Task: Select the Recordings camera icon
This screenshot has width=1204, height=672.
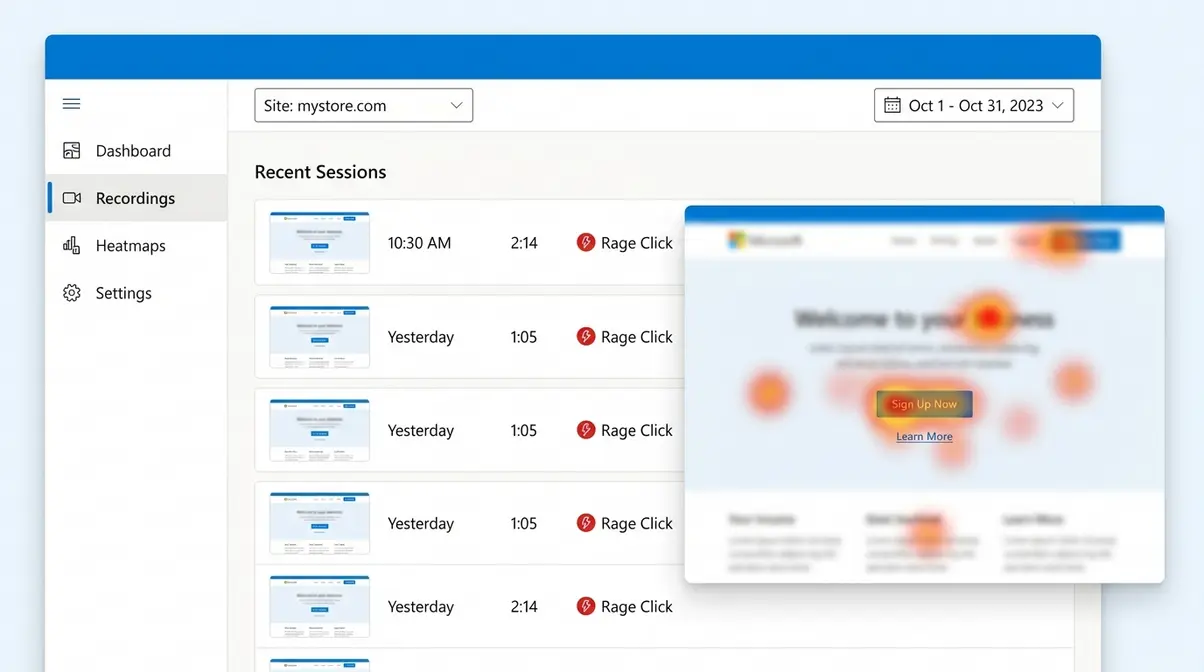Action: (71, 198)
